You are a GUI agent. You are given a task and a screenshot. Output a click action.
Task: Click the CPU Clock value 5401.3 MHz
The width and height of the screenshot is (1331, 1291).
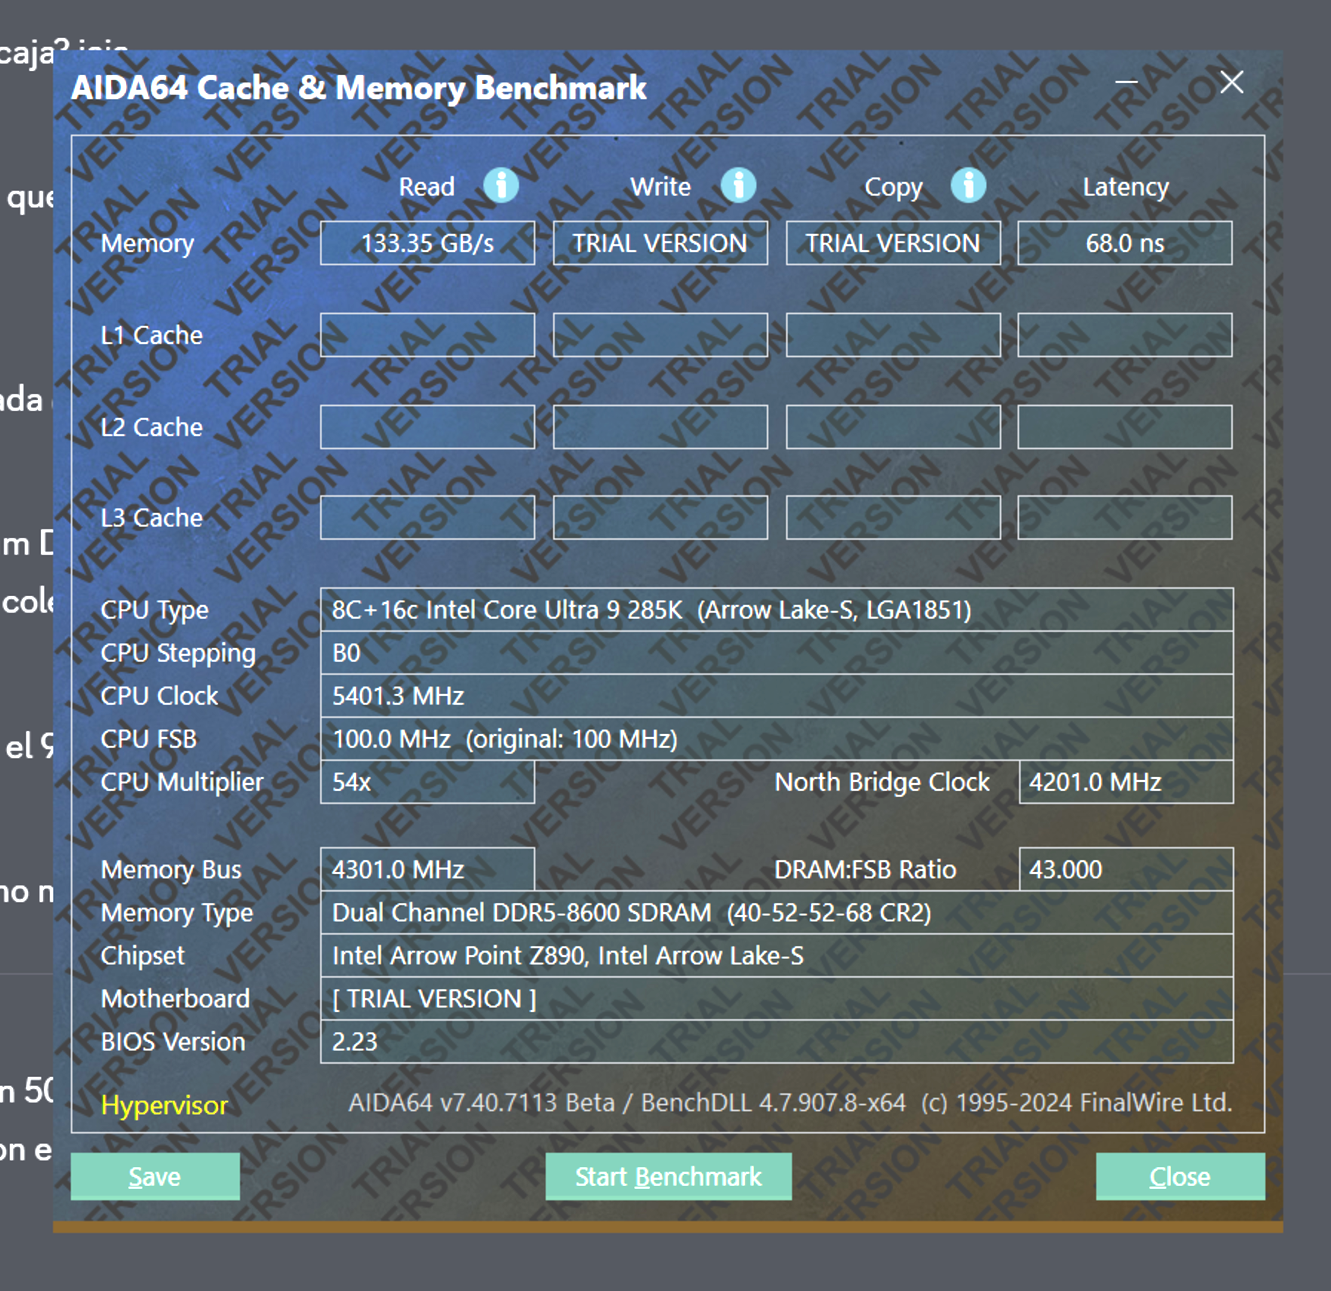pyautogui.click(x=777, y=696)
